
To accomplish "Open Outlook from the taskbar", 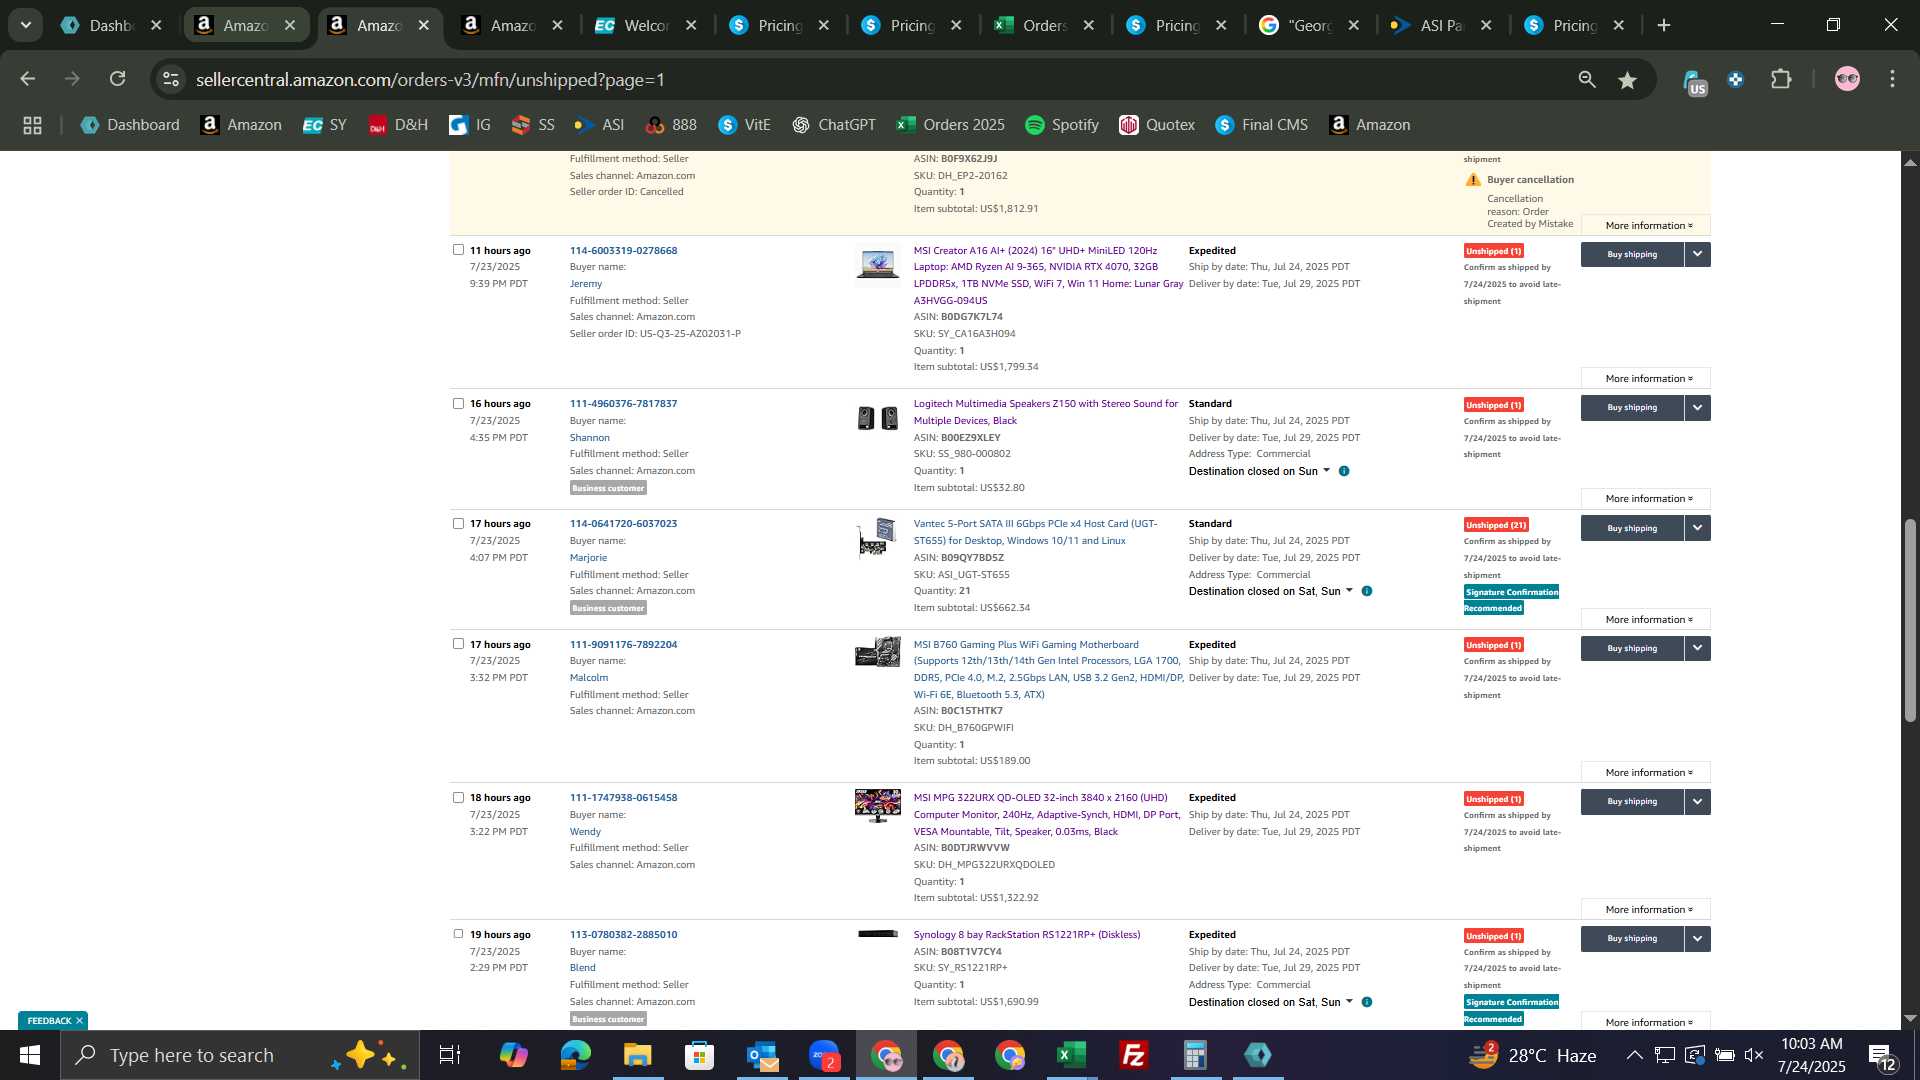I will pos(762,1055).
